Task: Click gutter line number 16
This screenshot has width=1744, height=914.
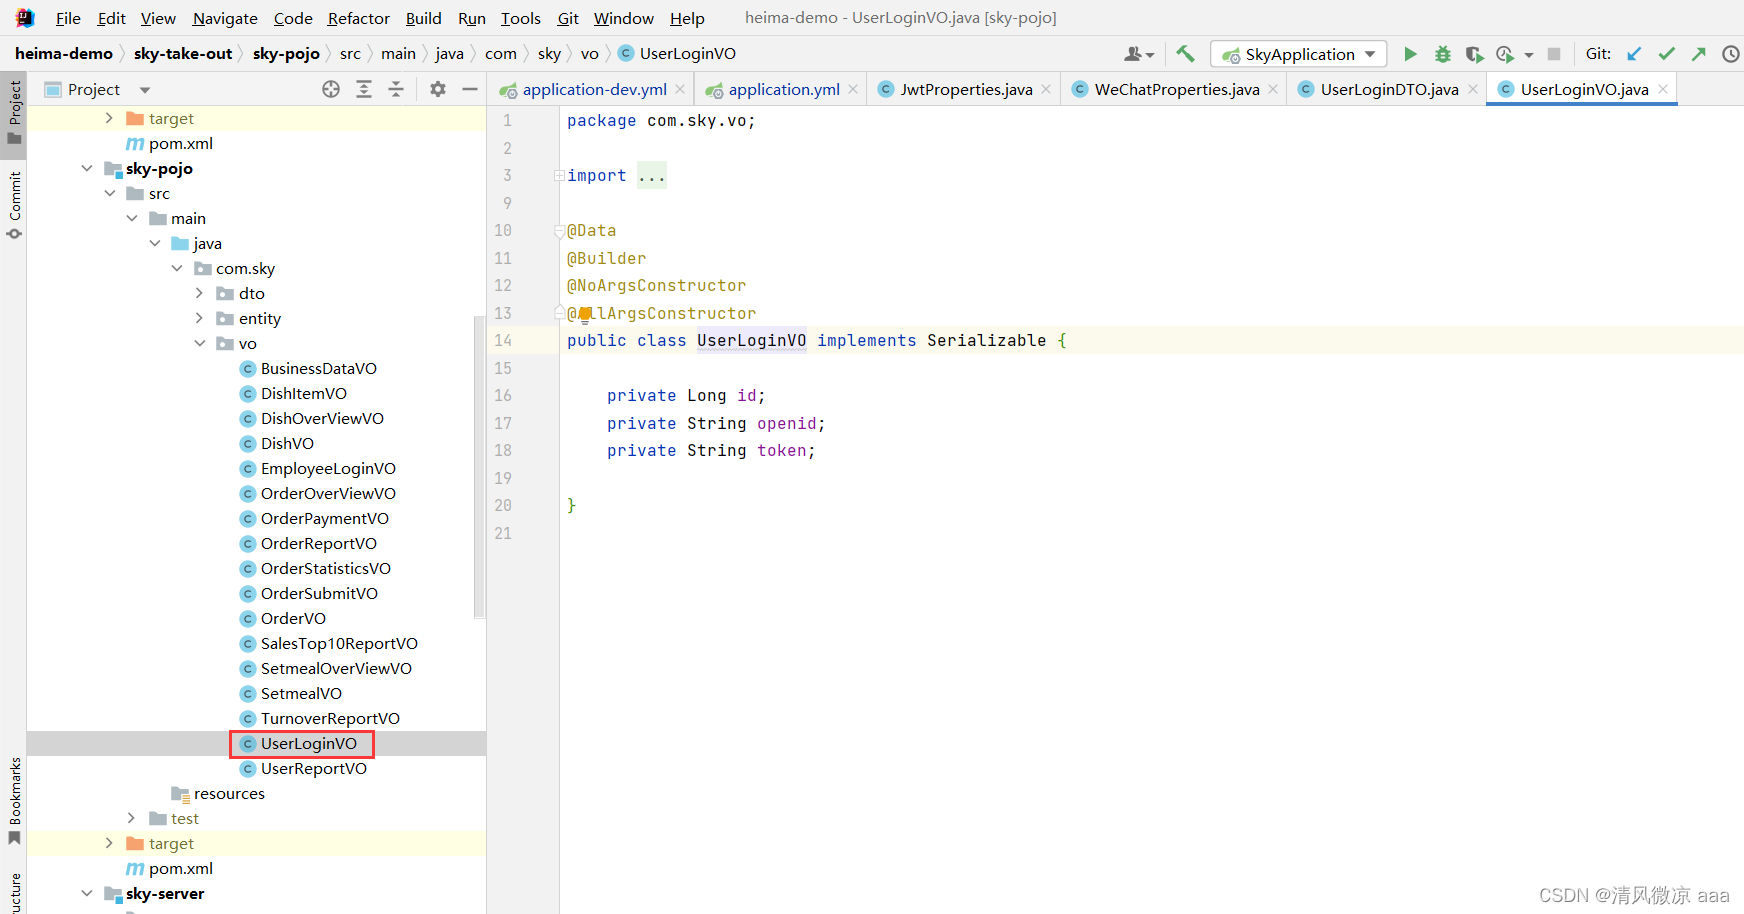Action: pyautogui.click(x=503, y=396)
